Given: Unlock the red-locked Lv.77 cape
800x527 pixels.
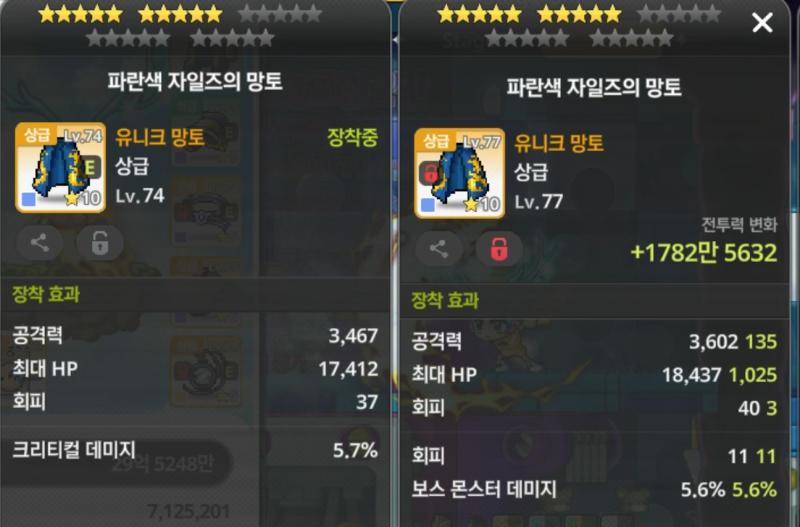Looking at the screenshot, I should coord(499,249).
